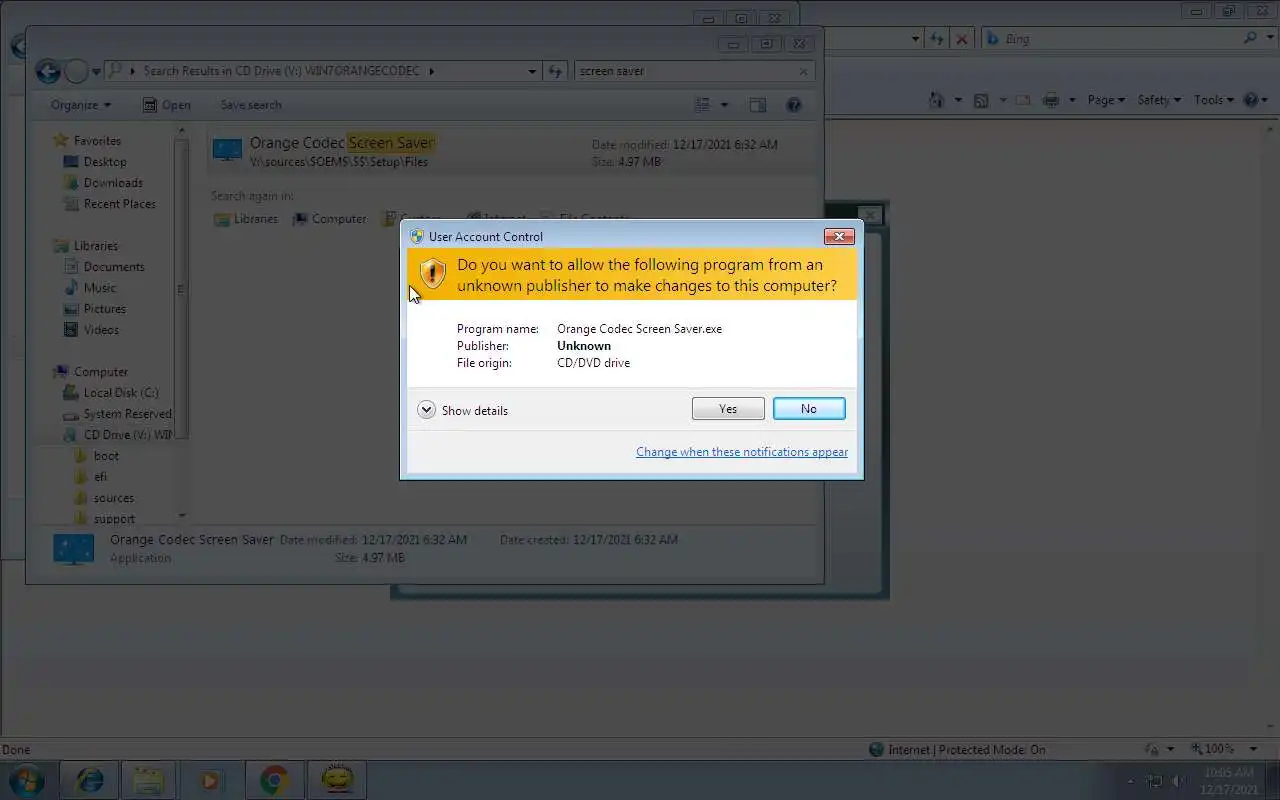Screen dimensions: 1280x800
Task: Open recent locations dropdown in Explorer
Action: click(96, 71)
